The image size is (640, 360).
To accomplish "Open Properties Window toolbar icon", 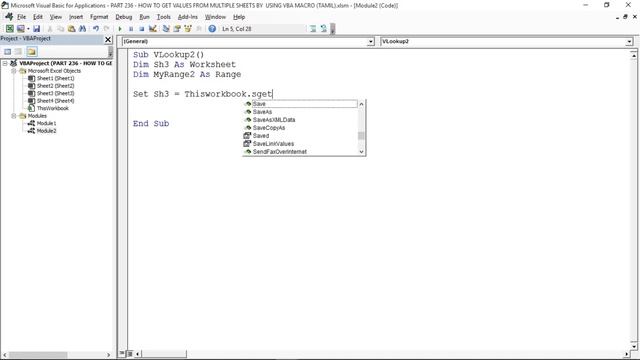I will (x=177, y=29).
